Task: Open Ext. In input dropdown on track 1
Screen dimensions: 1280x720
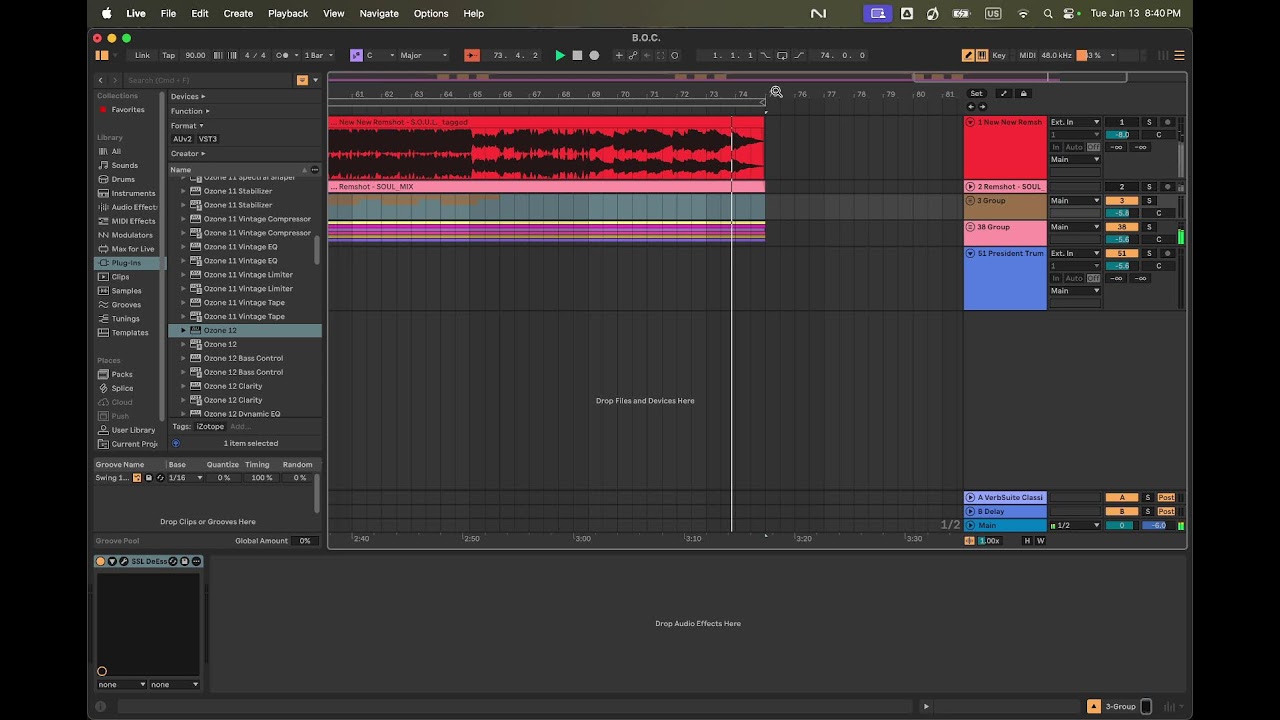Action: pos(1075,122)
